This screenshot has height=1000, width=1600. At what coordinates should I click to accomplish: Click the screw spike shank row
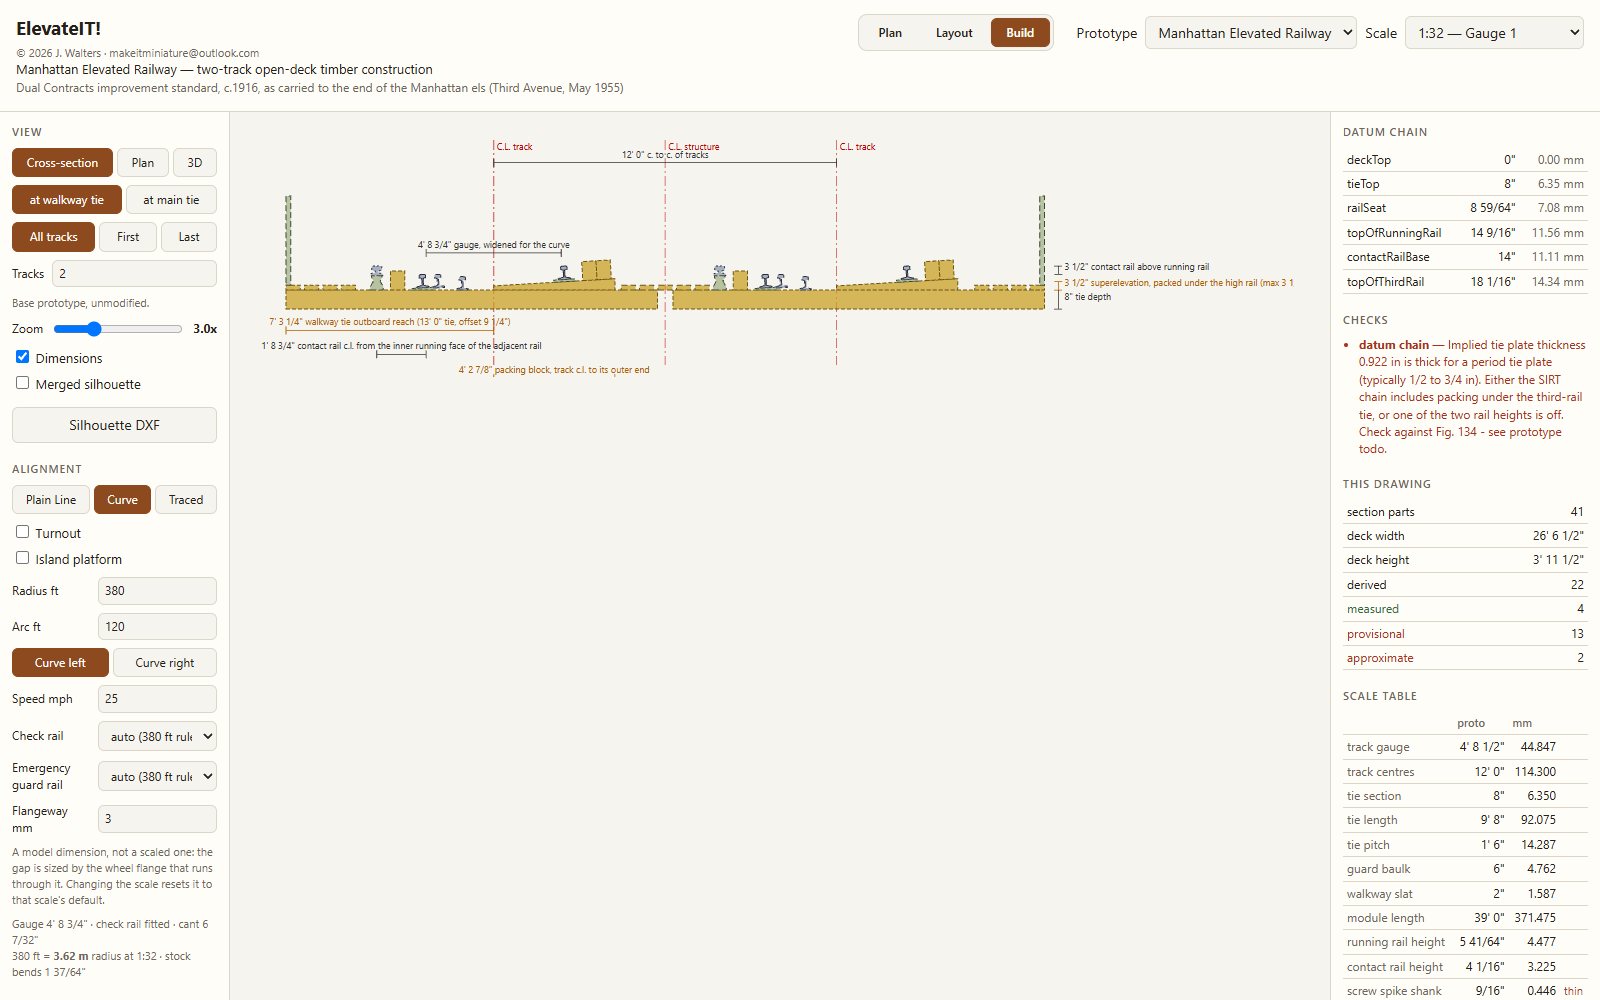[1465, 991]
